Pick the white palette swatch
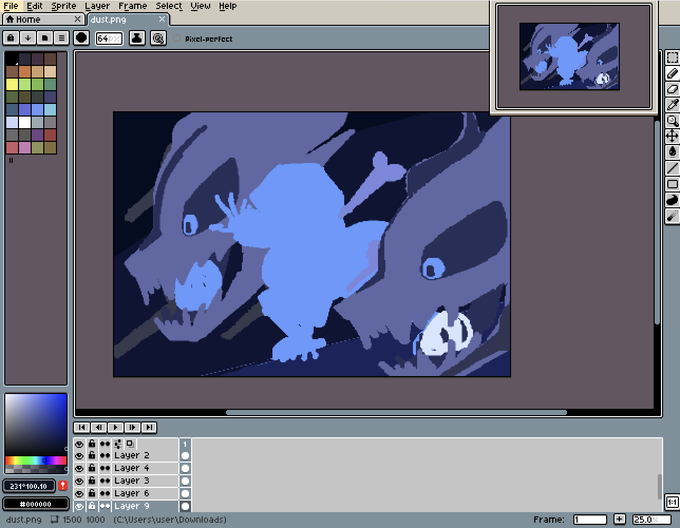This screenshot has width=680, height=528. tap(25, 122)
